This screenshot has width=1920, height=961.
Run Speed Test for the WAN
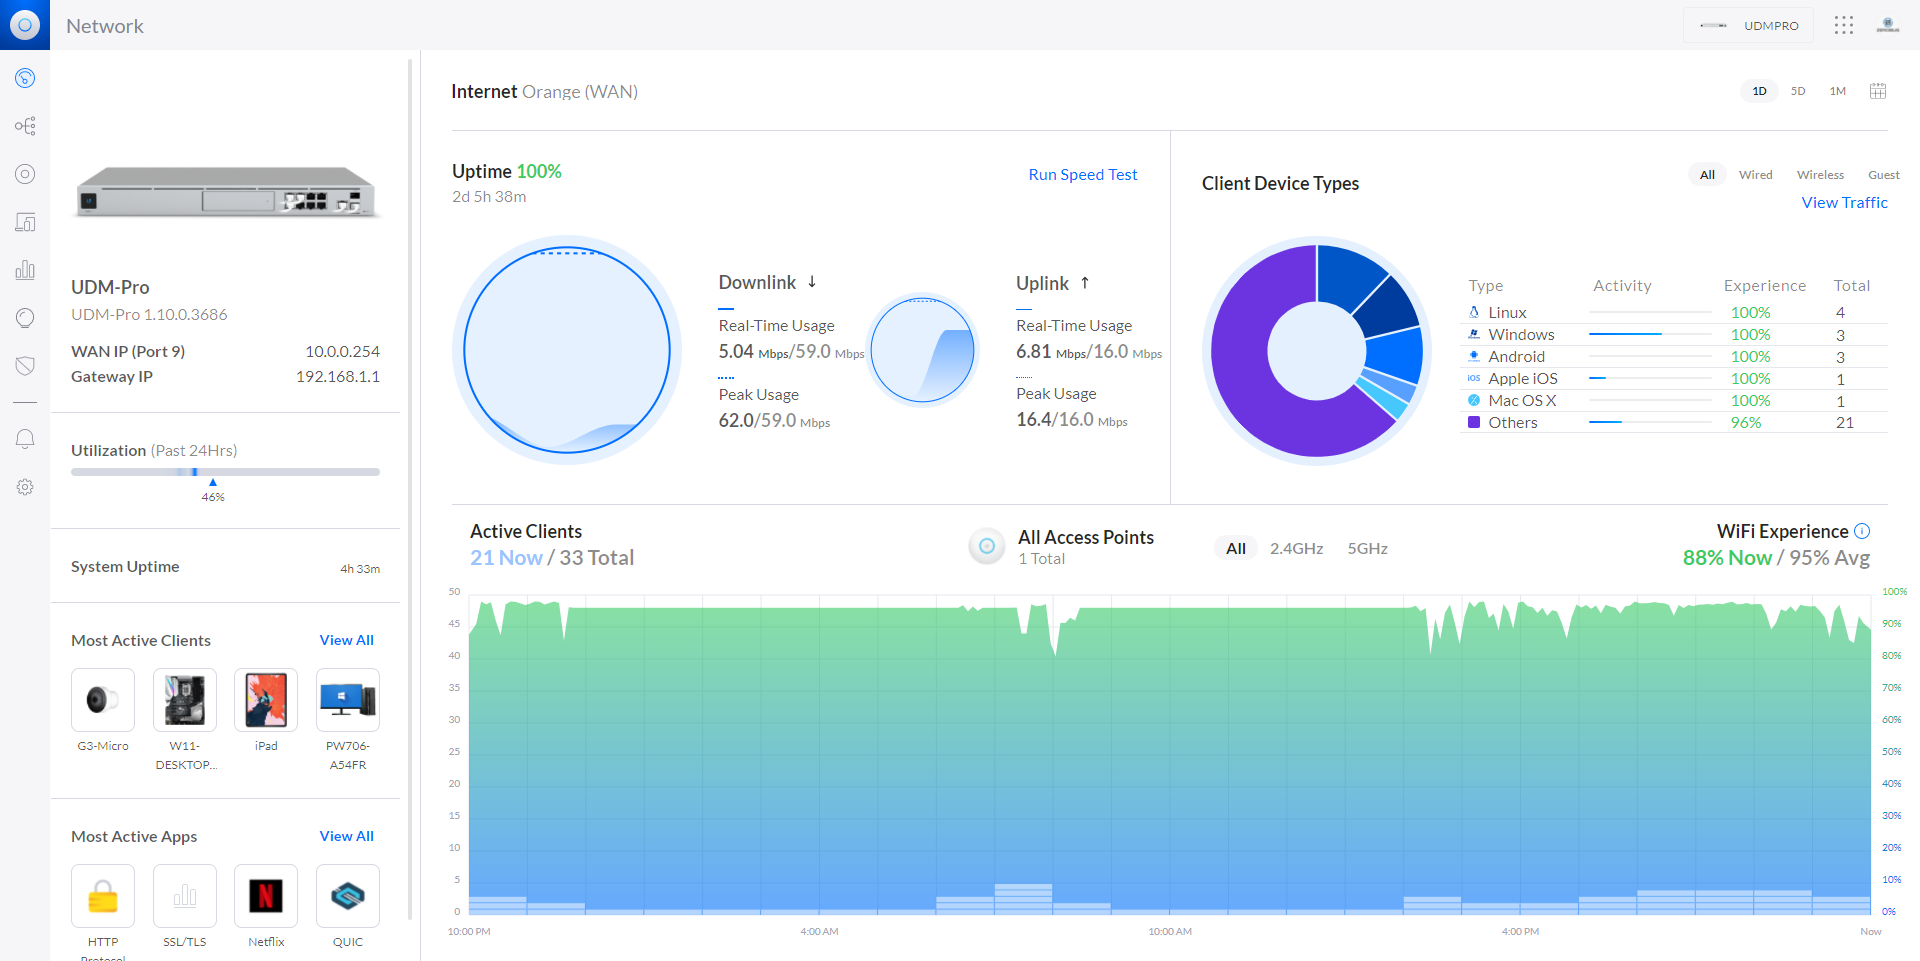tap(1082, 174)
